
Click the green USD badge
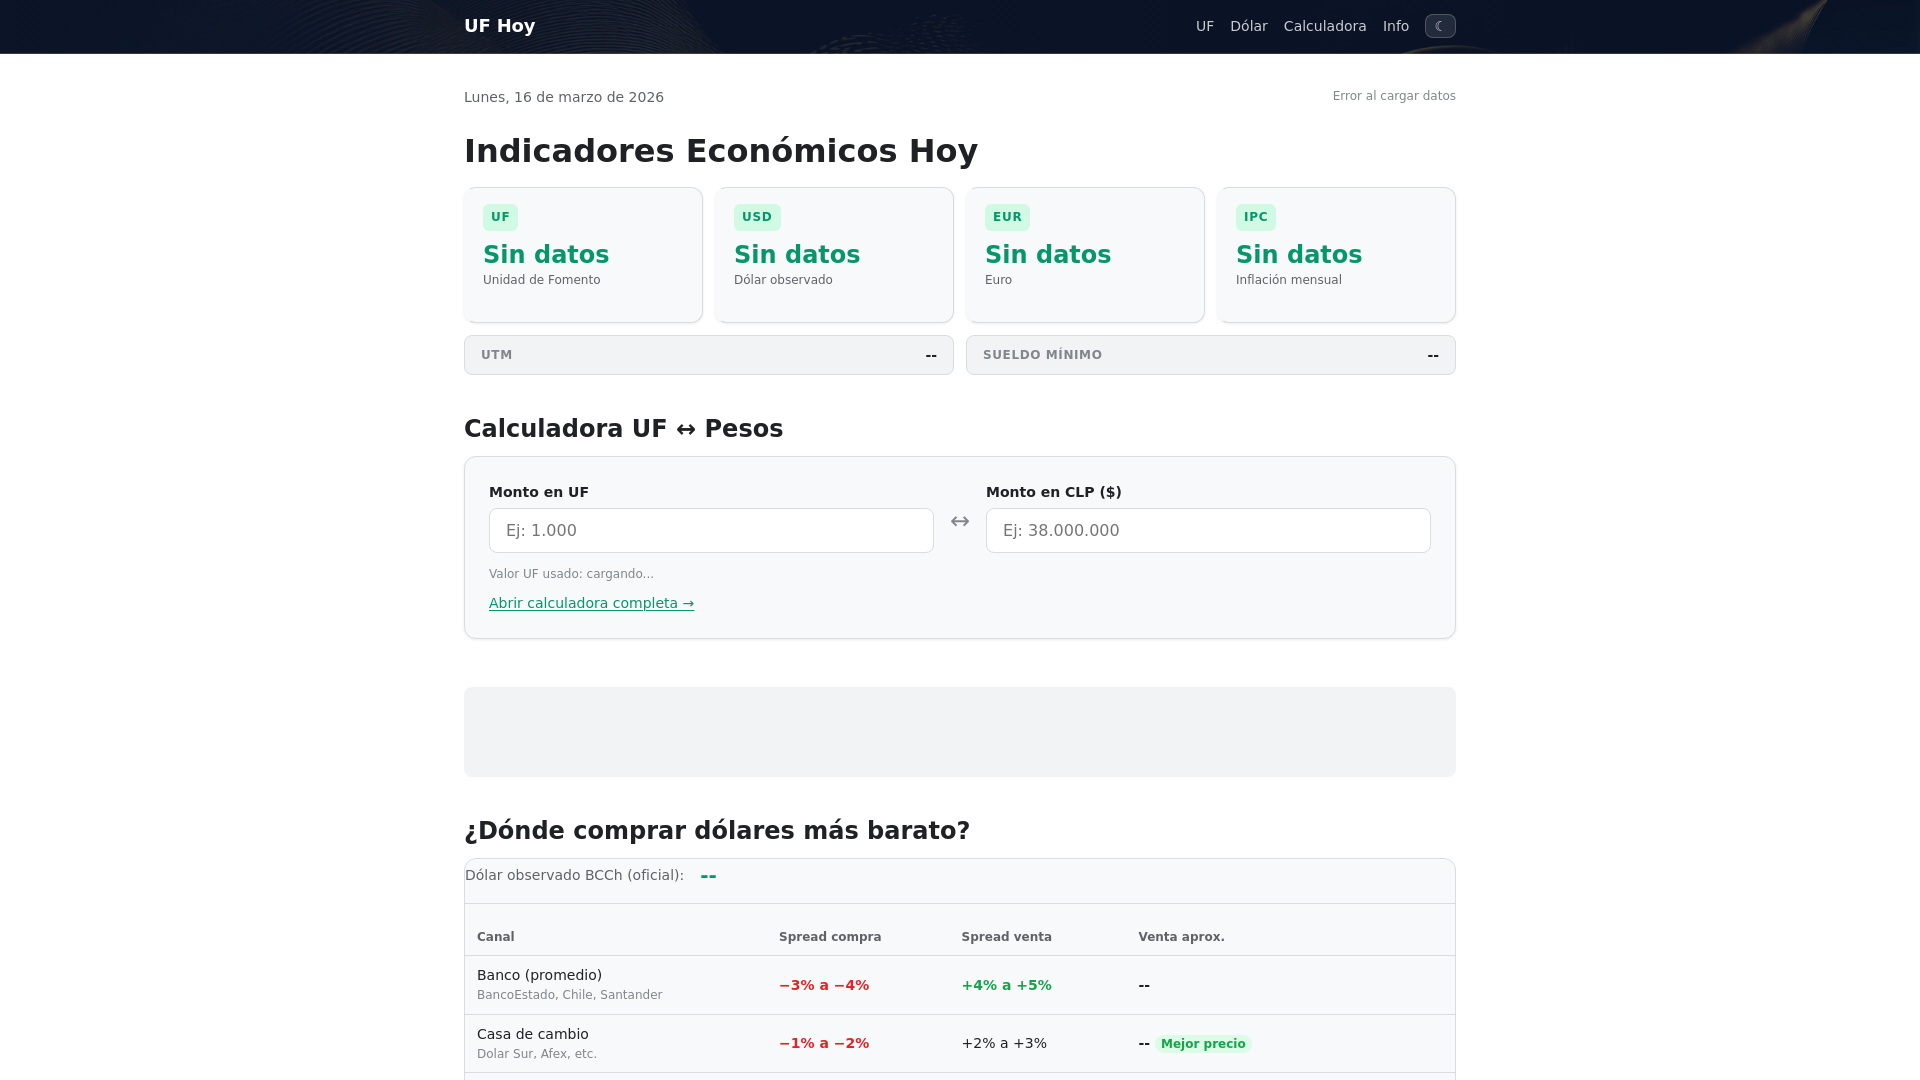757,217
